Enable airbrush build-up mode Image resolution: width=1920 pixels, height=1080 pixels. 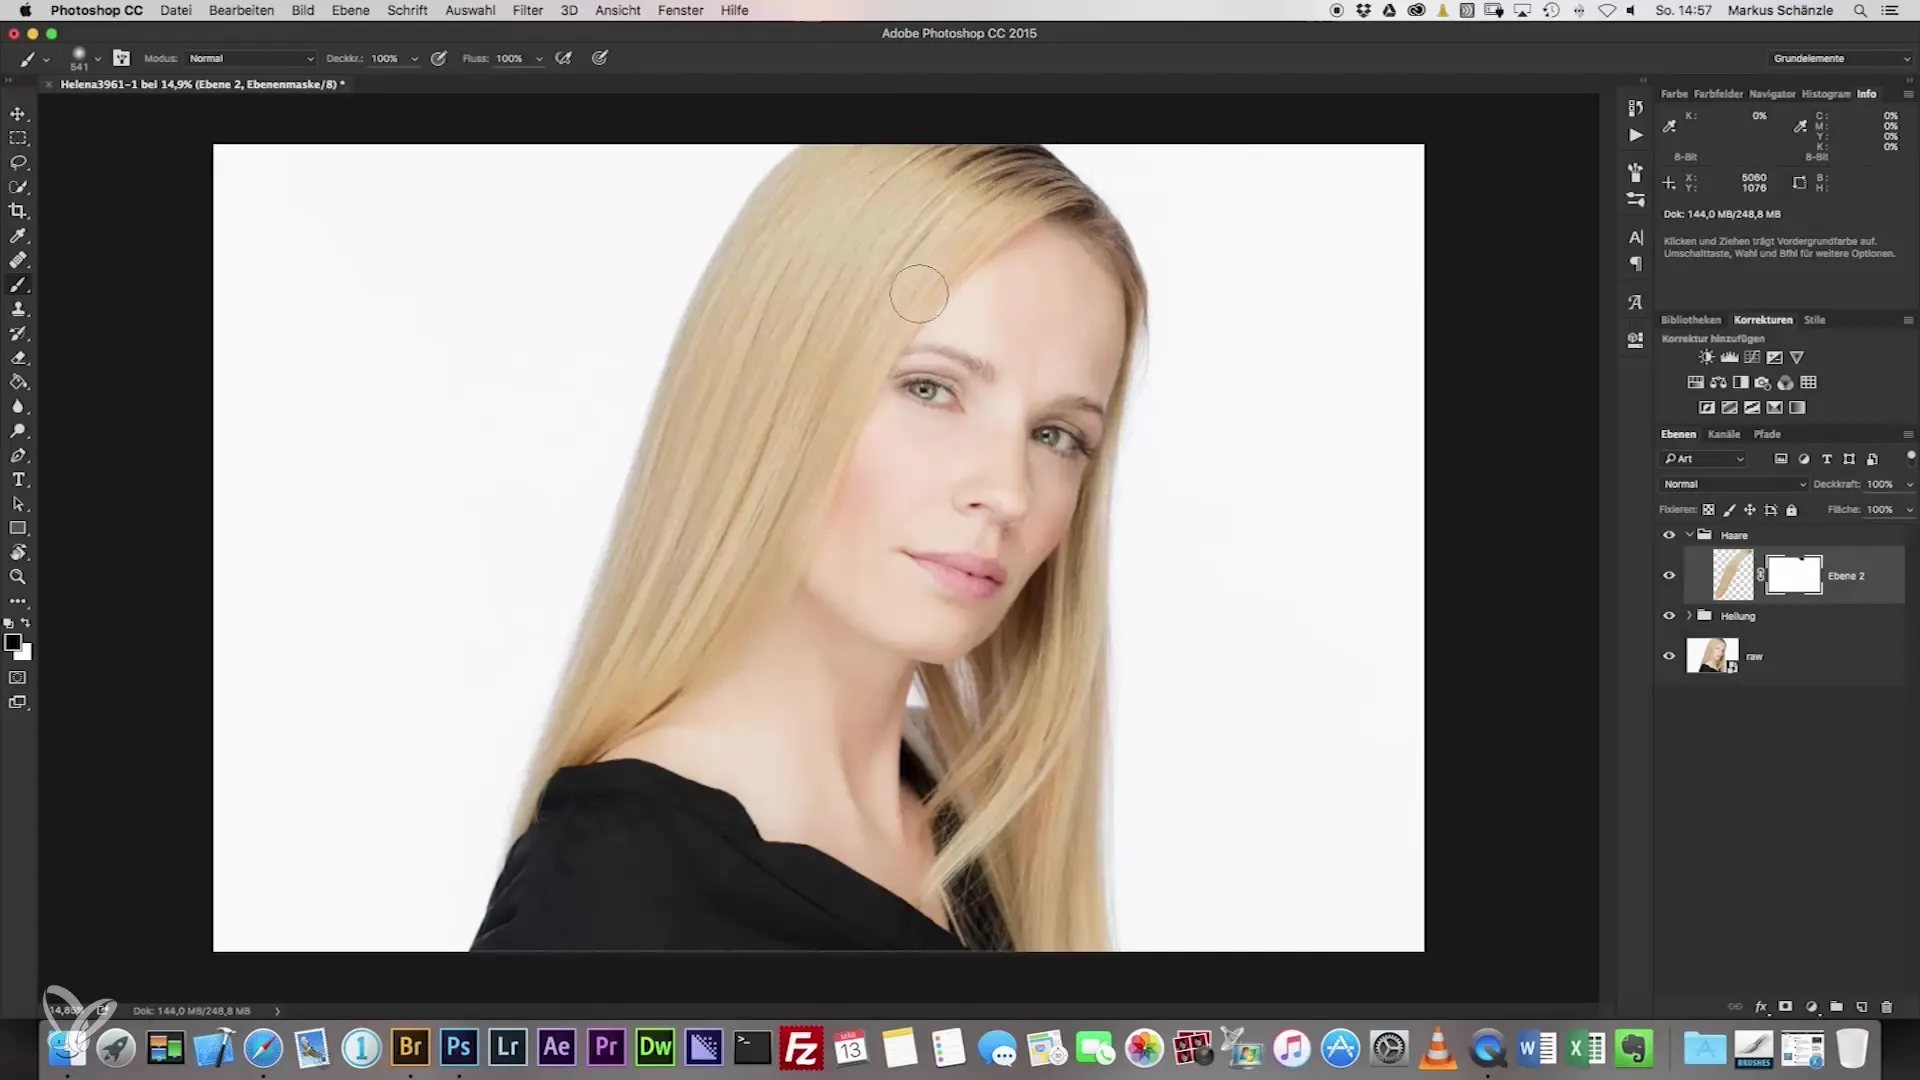(x=564, y=58)
